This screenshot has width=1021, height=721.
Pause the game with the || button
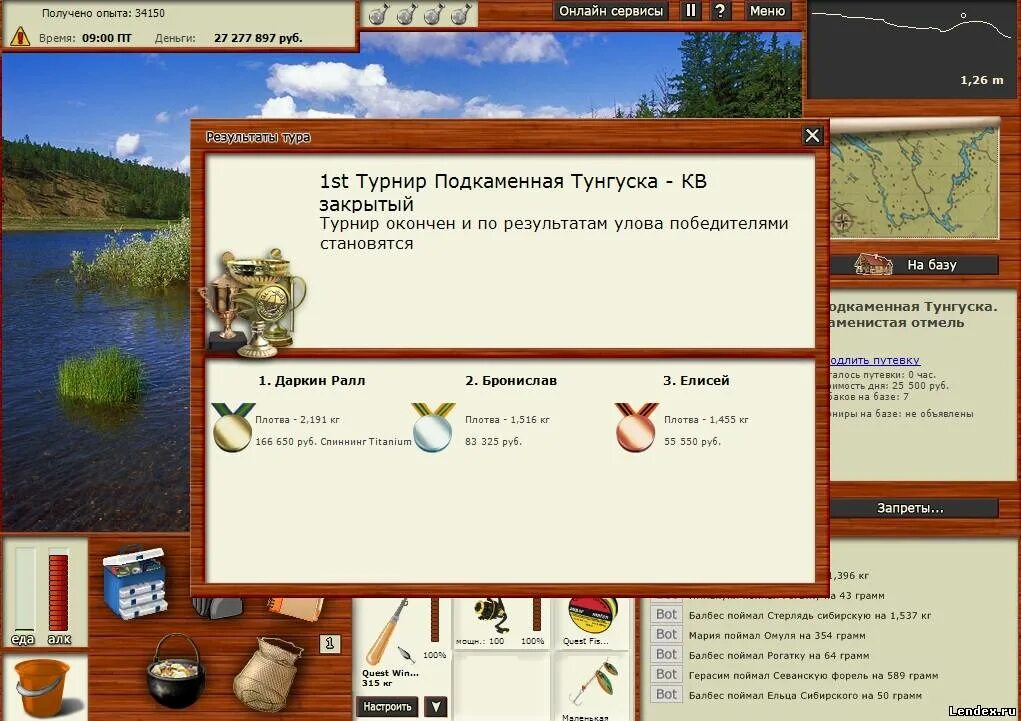click(690, 11)
